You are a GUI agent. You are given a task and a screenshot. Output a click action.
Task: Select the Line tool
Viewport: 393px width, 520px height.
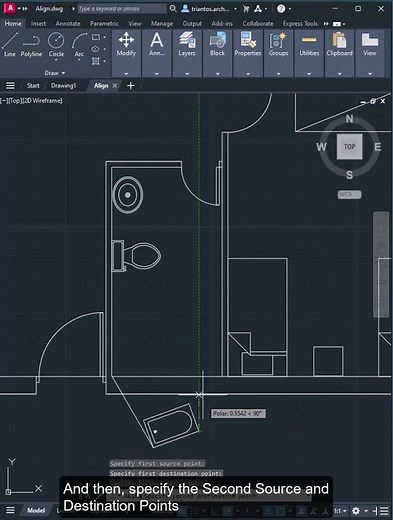click(9, 44)
